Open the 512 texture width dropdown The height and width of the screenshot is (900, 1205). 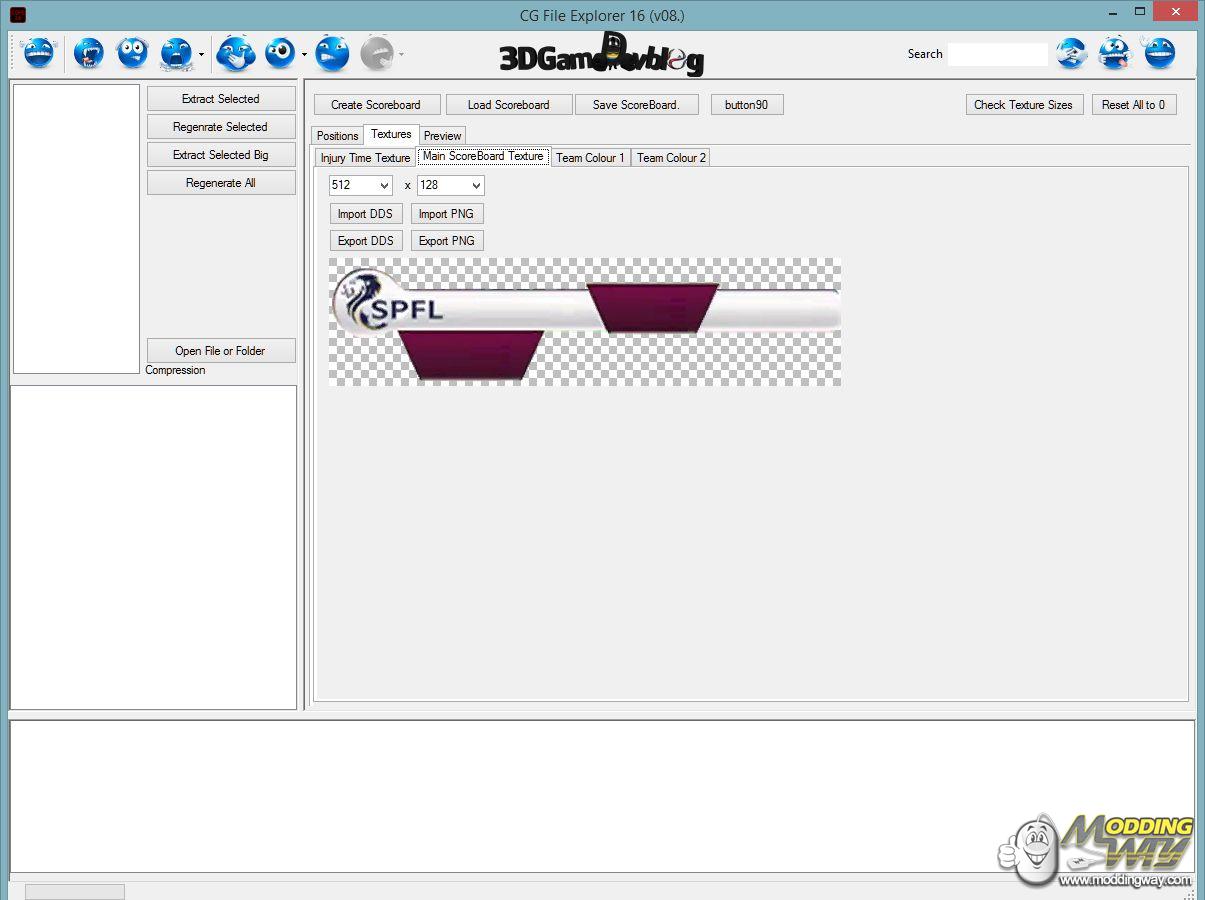(361, 185)
